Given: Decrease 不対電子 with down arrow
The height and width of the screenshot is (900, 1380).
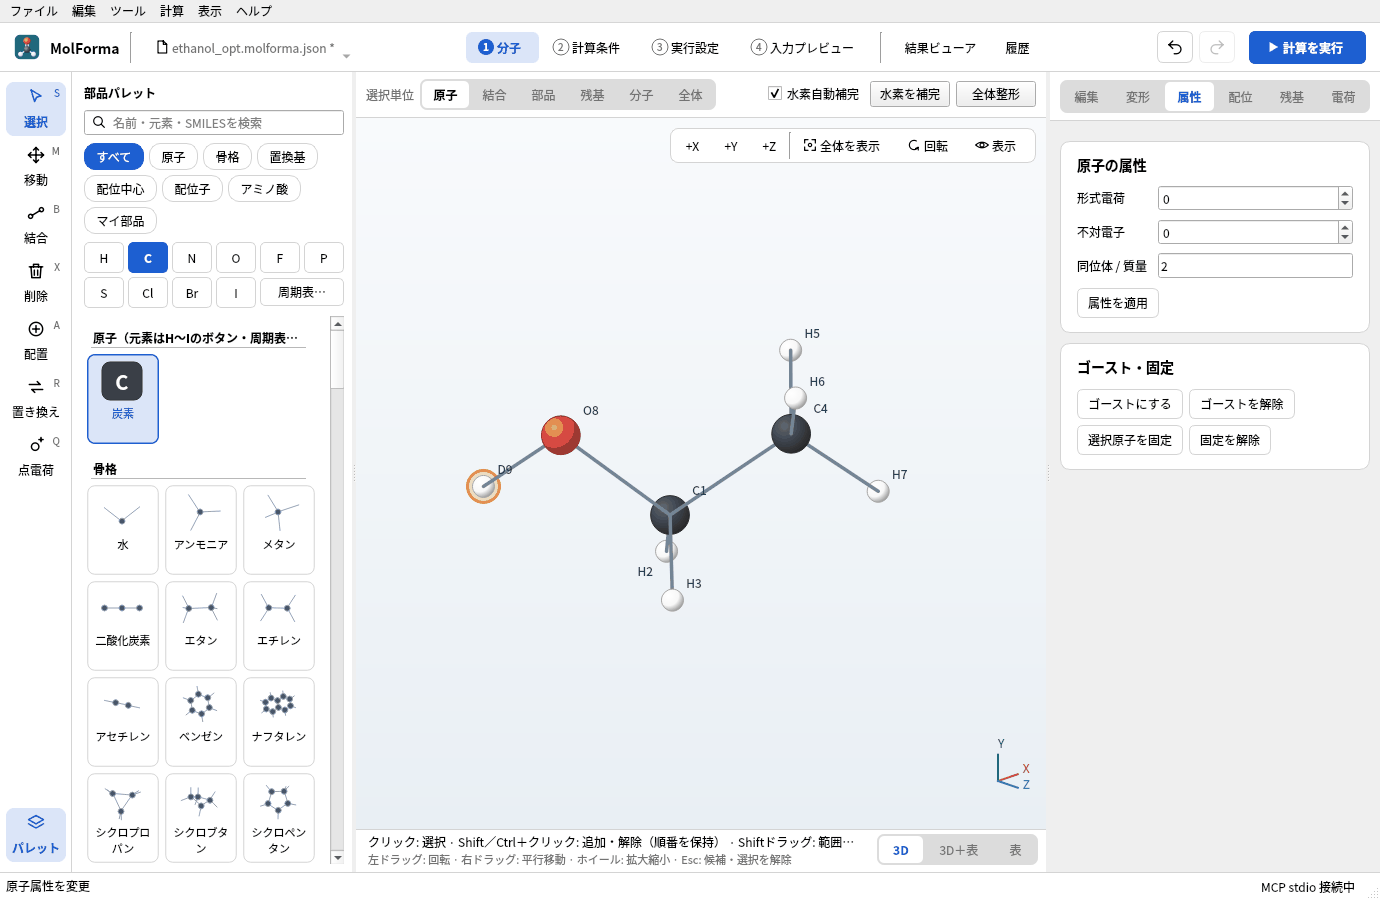Looking at the screenshot, I should (x=1345, y=238).
